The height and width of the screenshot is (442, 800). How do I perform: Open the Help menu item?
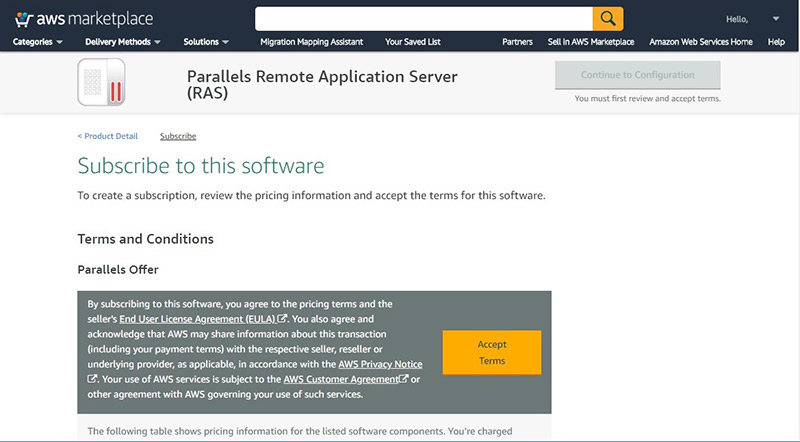[x=776, y=42]
